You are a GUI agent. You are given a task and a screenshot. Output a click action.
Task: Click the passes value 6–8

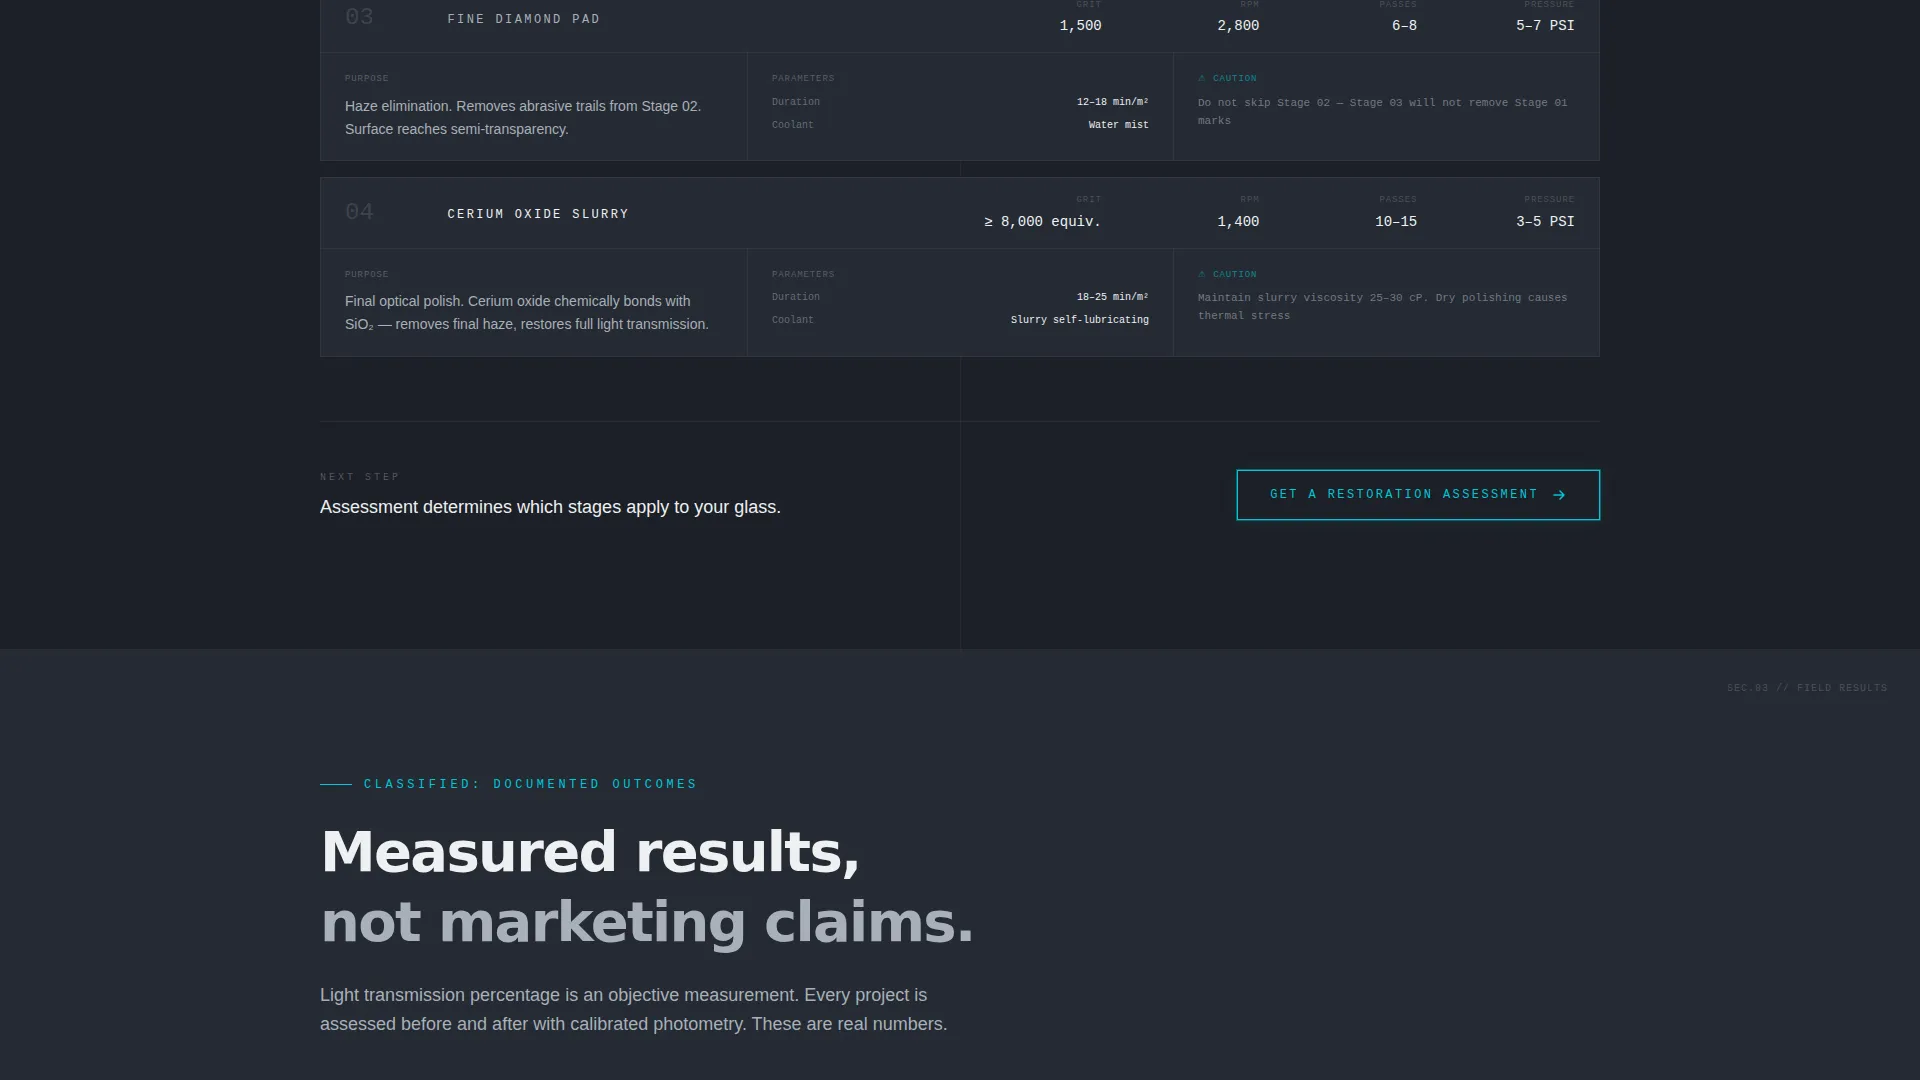tap(1404, 26)
